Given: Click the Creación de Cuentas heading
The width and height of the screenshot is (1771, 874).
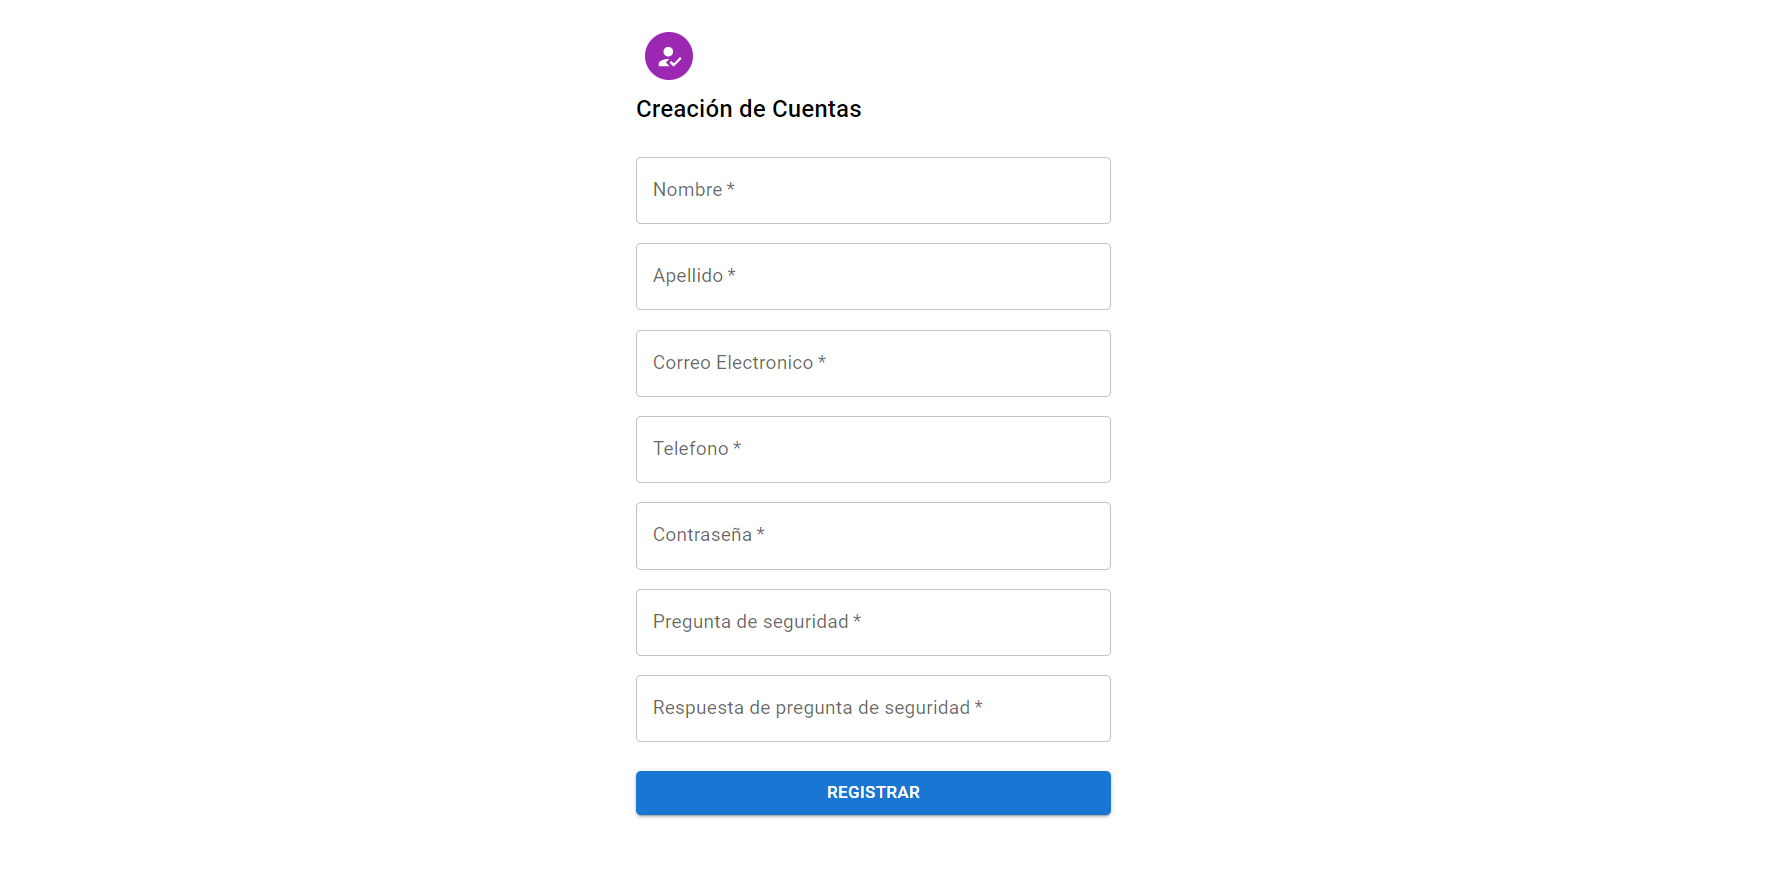Looking at the screenshot, I should (x=749, y=108).
